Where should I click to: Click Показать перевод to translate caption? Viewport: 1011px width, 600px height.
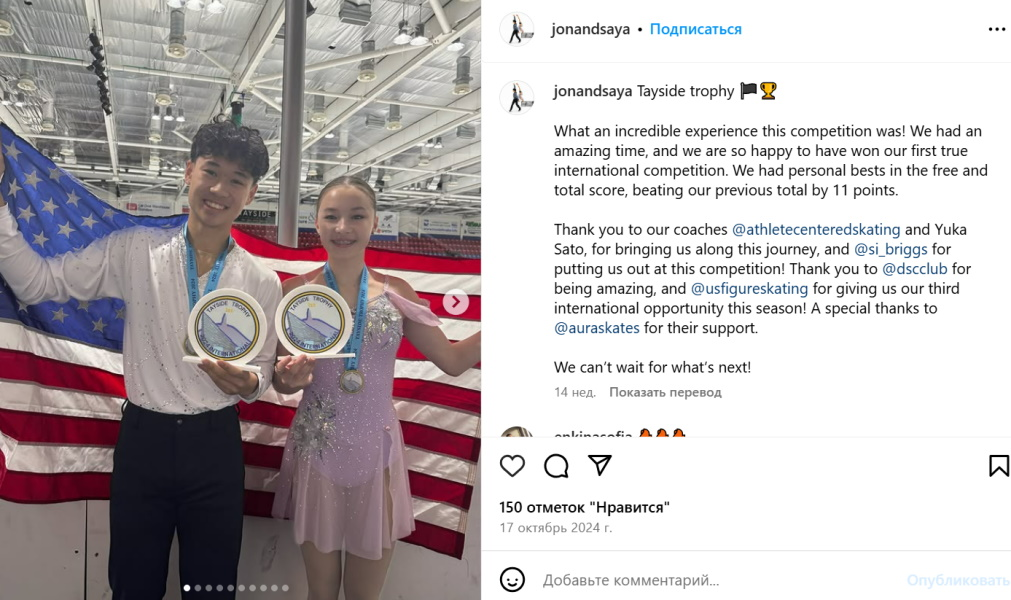point(665,392)
